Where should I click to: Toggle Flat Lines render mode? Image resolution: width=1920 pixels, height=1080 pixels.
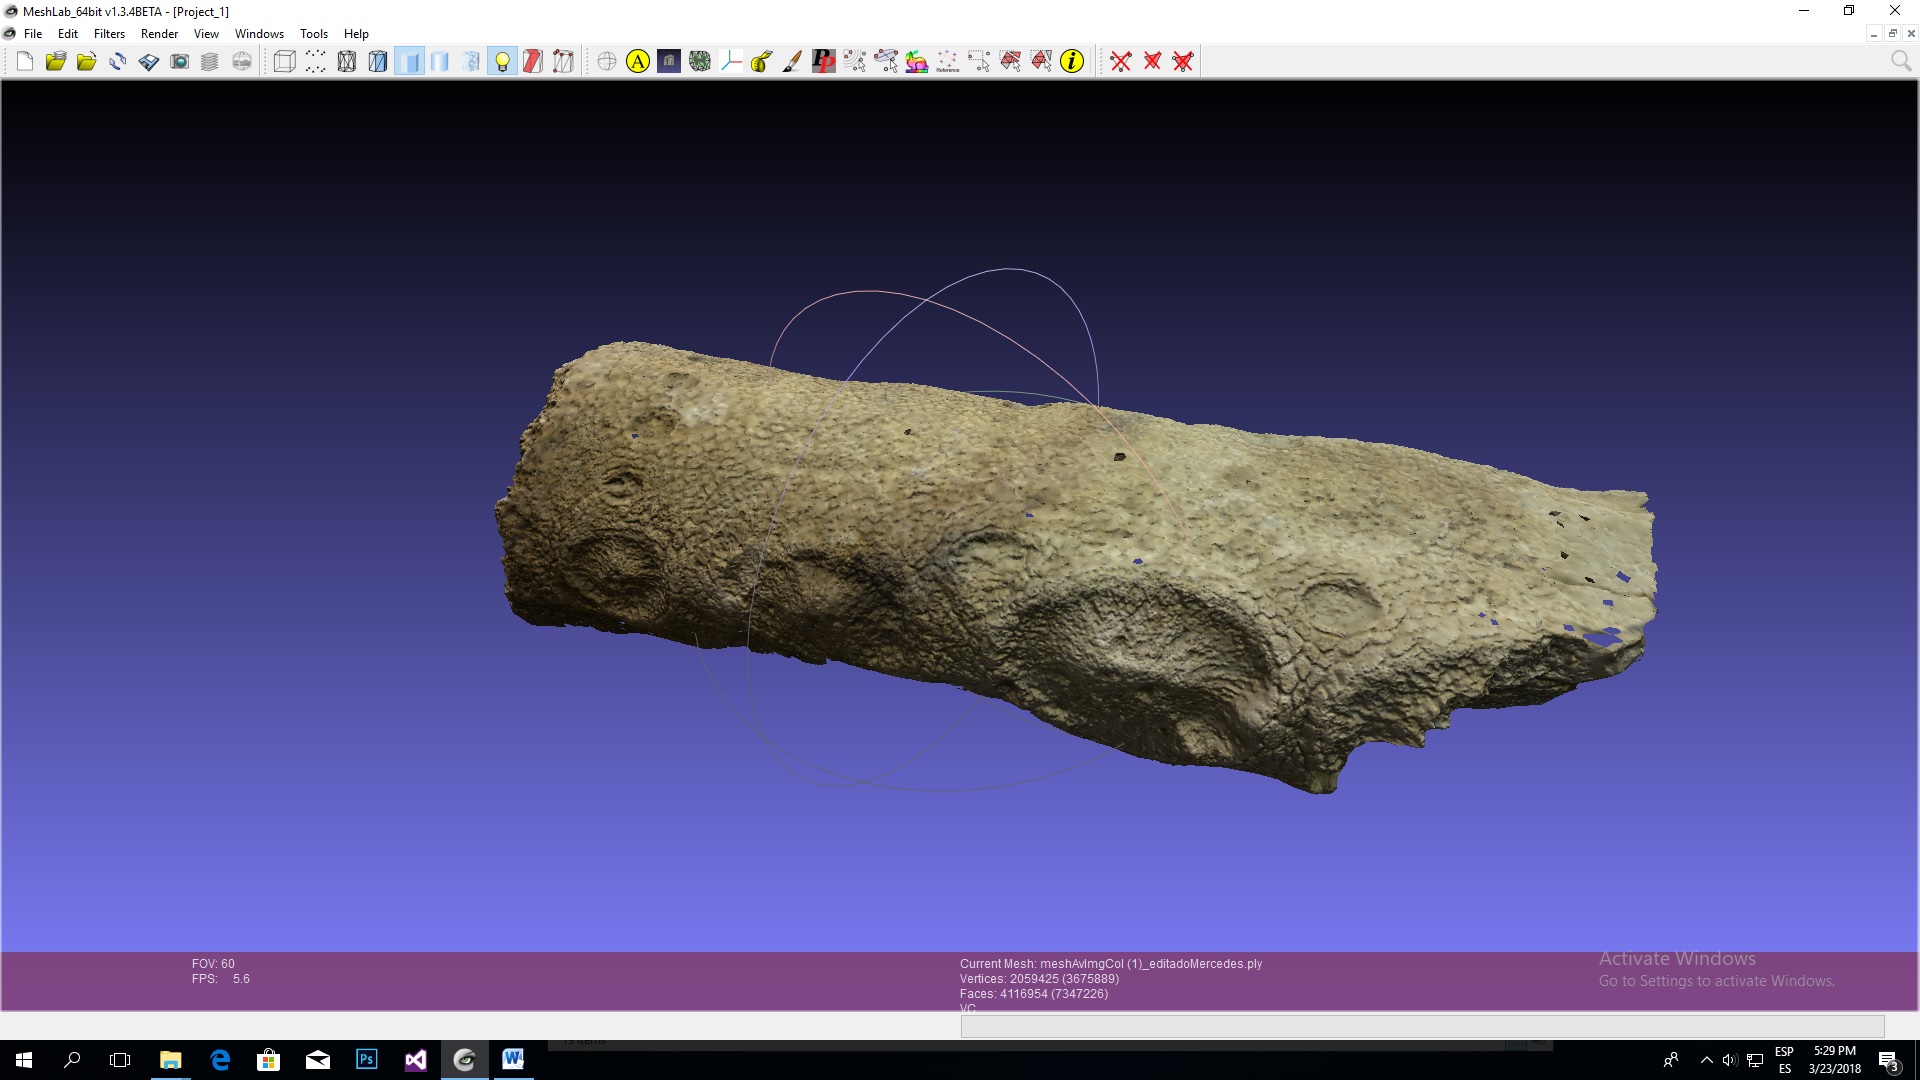[378, 62]
